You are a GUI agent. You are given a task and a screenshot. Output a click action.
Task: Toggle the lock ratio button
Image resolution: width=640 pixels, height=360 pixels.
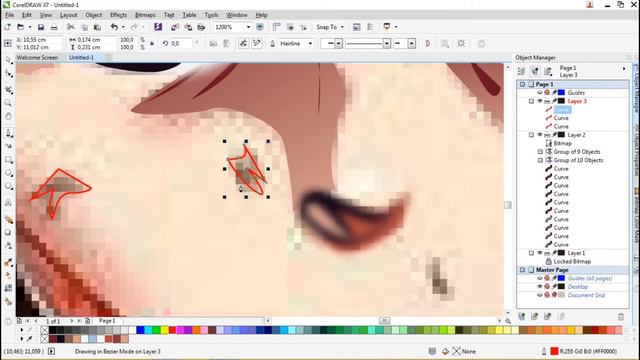pos(152,43)
